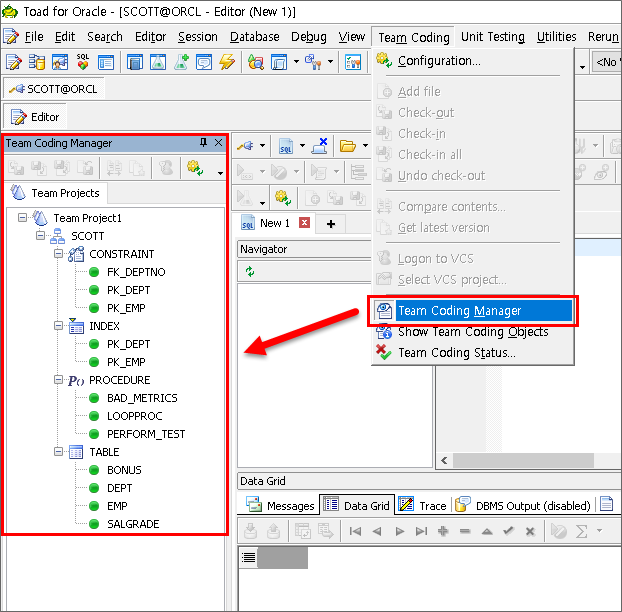Select the SCOTT@ORCL connection button
Screen dimensions: 622x612
[x=54, y=89]
